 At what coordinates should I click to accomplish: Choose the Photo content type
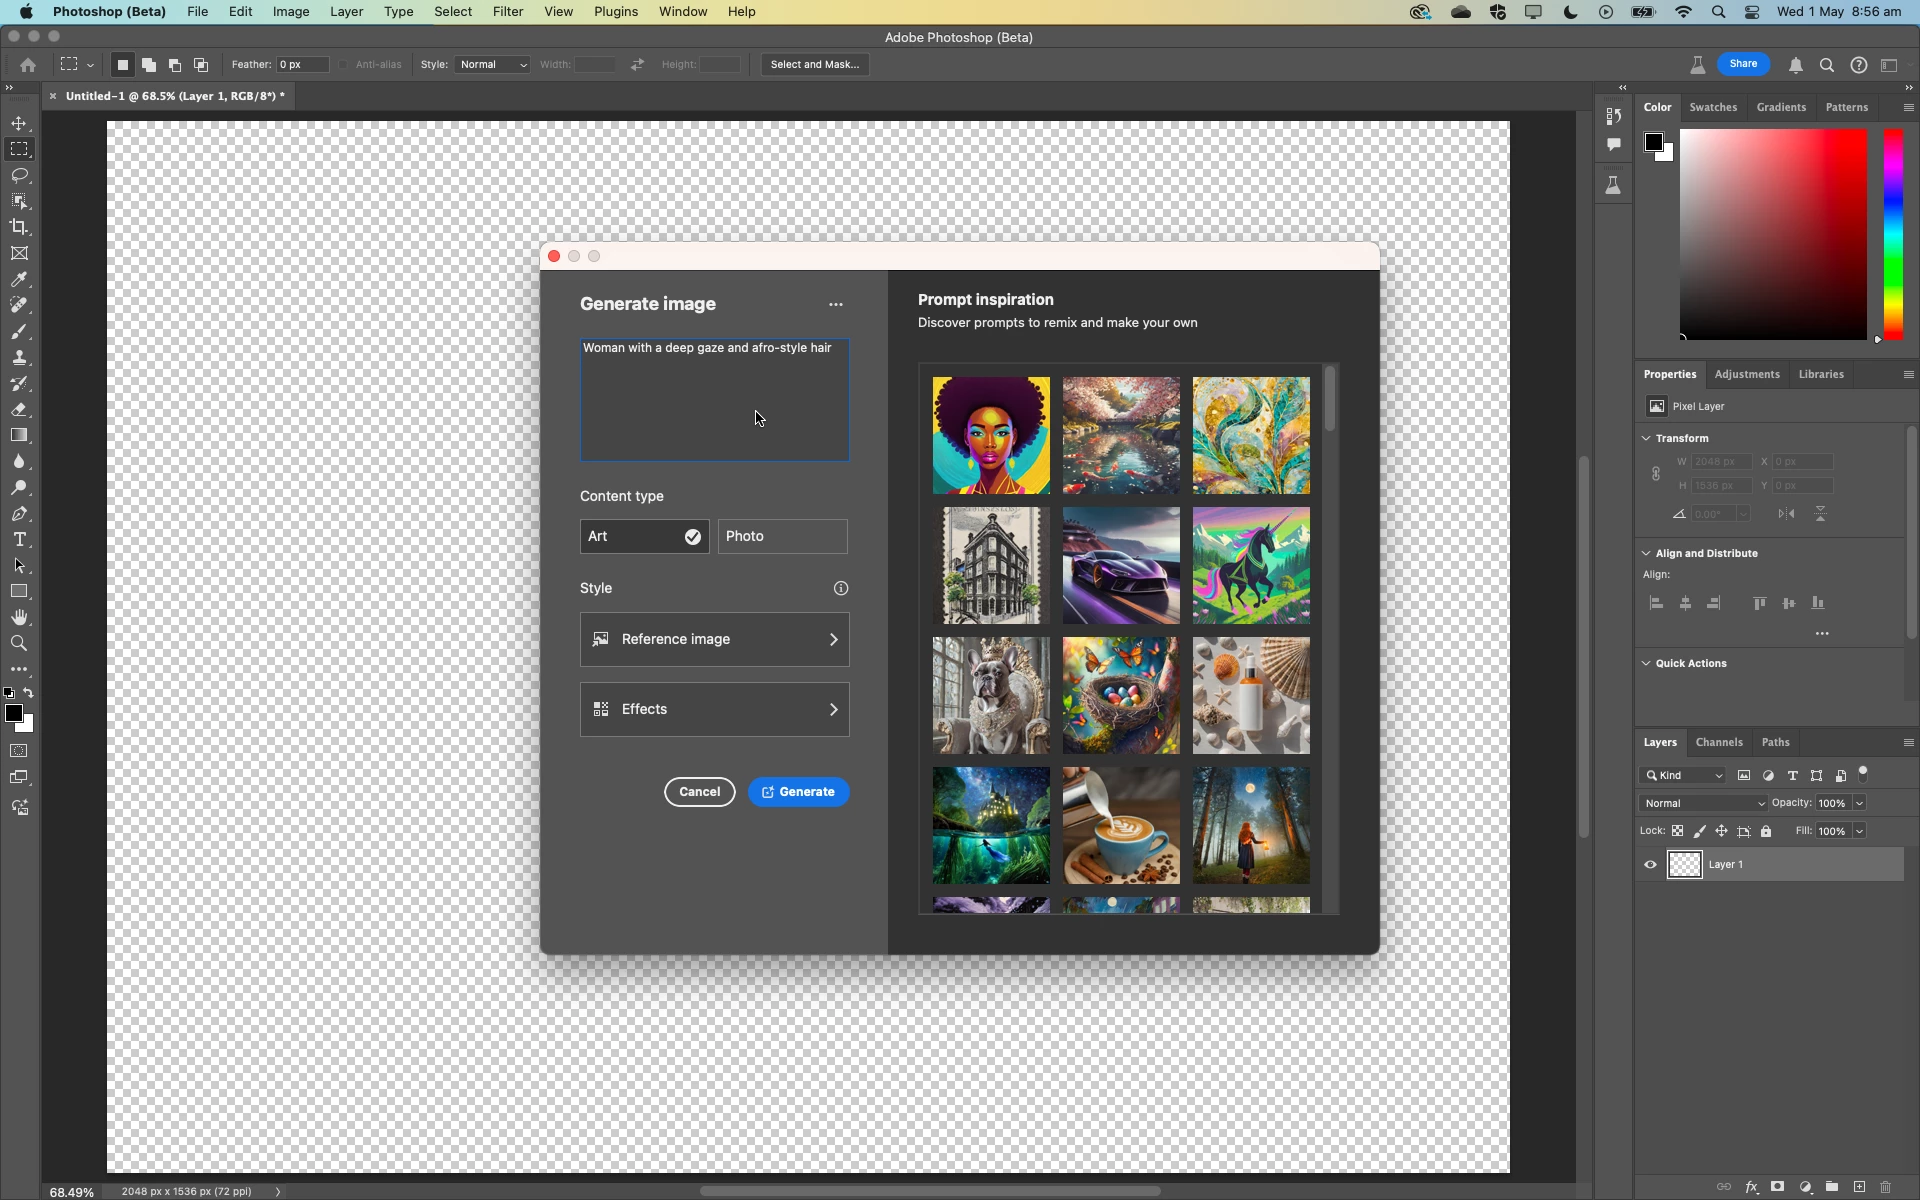click(x=782, y=536)
